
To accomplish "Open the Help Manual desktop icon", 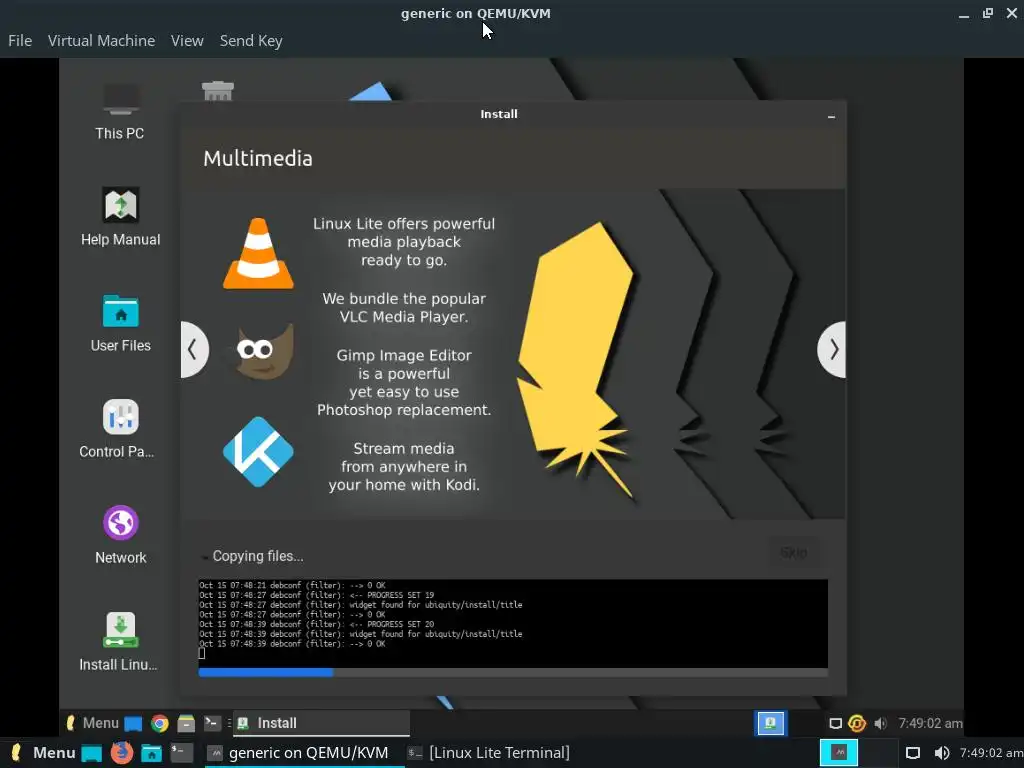I will tap(120, 217).
